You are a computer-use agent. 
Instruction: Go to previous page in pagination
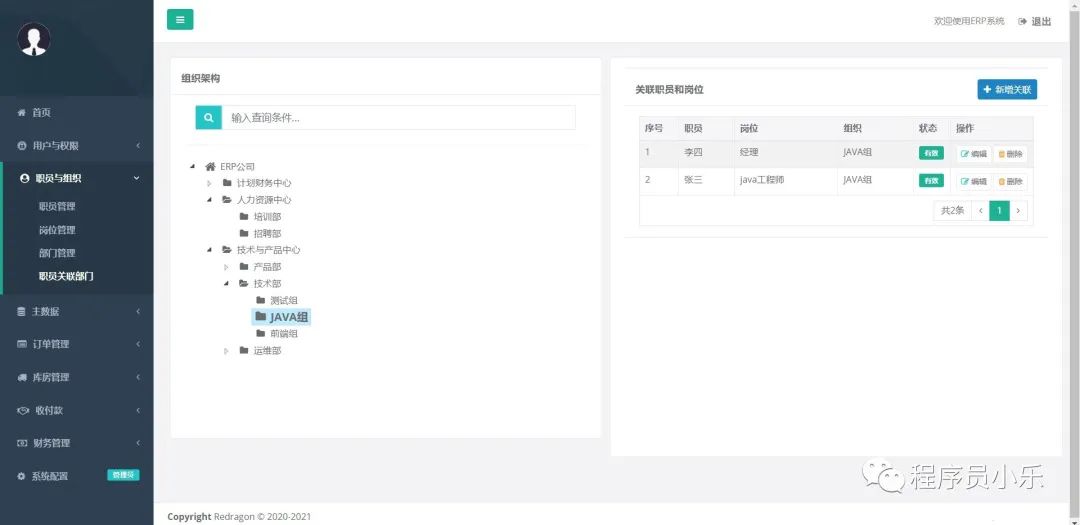tap(981, 211)
